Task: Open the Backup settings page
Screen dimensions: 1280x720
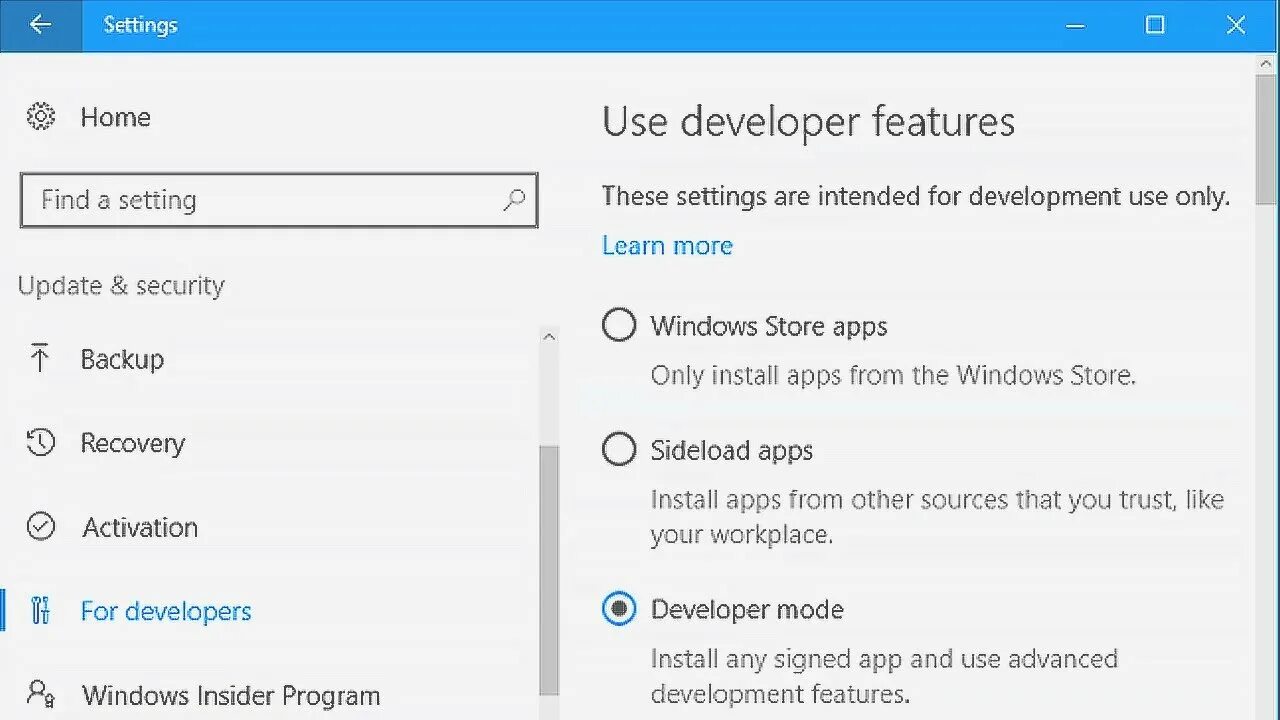Action: pos(122,359)
